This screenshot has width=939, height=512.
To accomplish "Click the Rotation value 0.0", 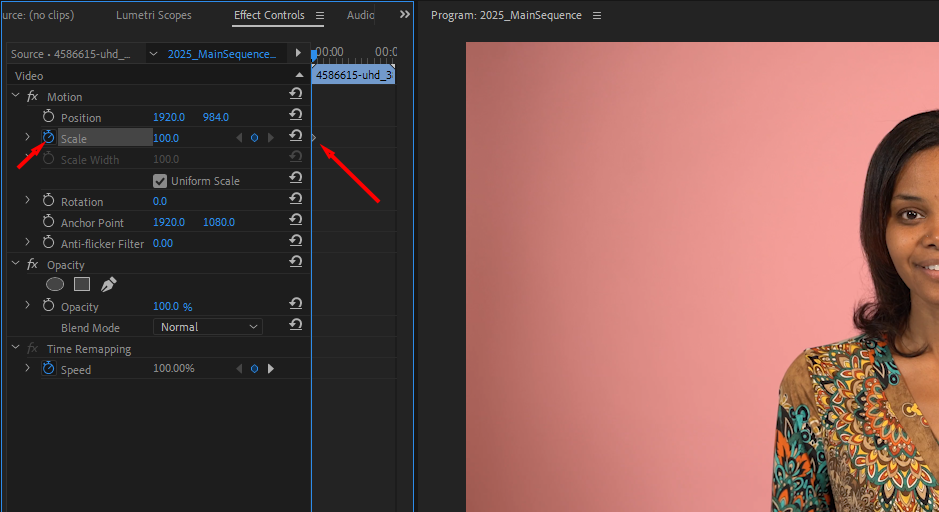I will coord(160,201).
